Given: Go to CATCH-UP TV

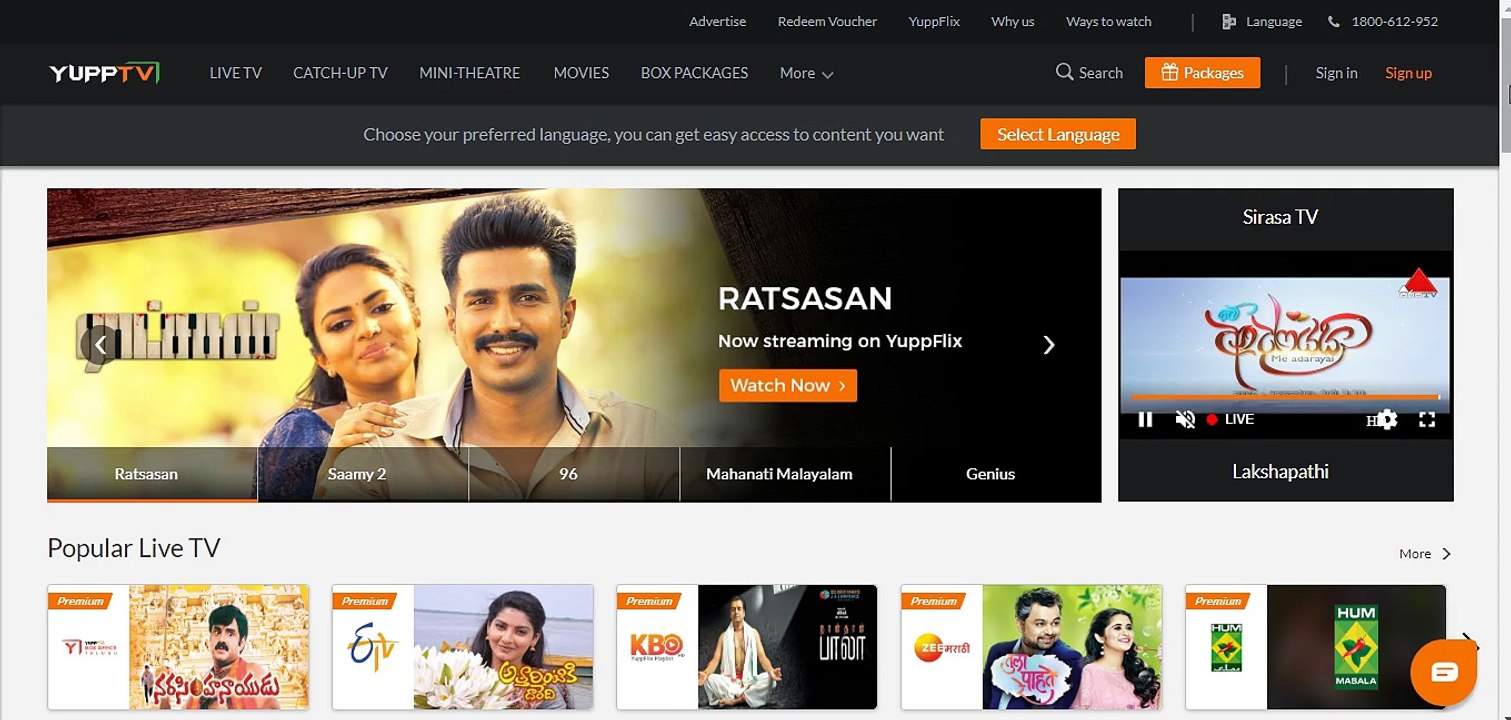Looking at the screenshot, I should tap(340, 73).
